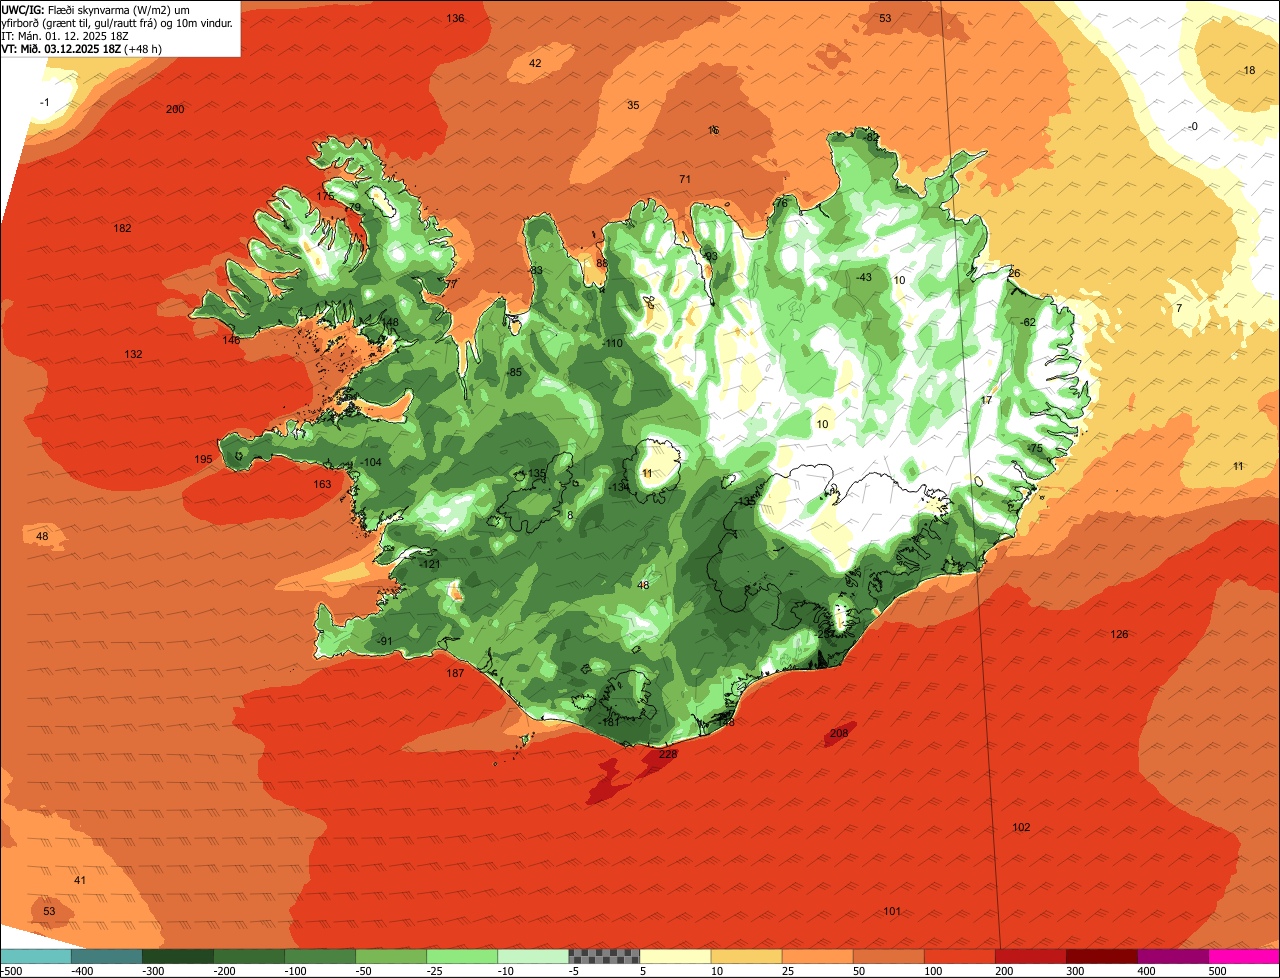Click the value "41" on the map
This screenshot has height=978, width=1280.
[80, 880]
